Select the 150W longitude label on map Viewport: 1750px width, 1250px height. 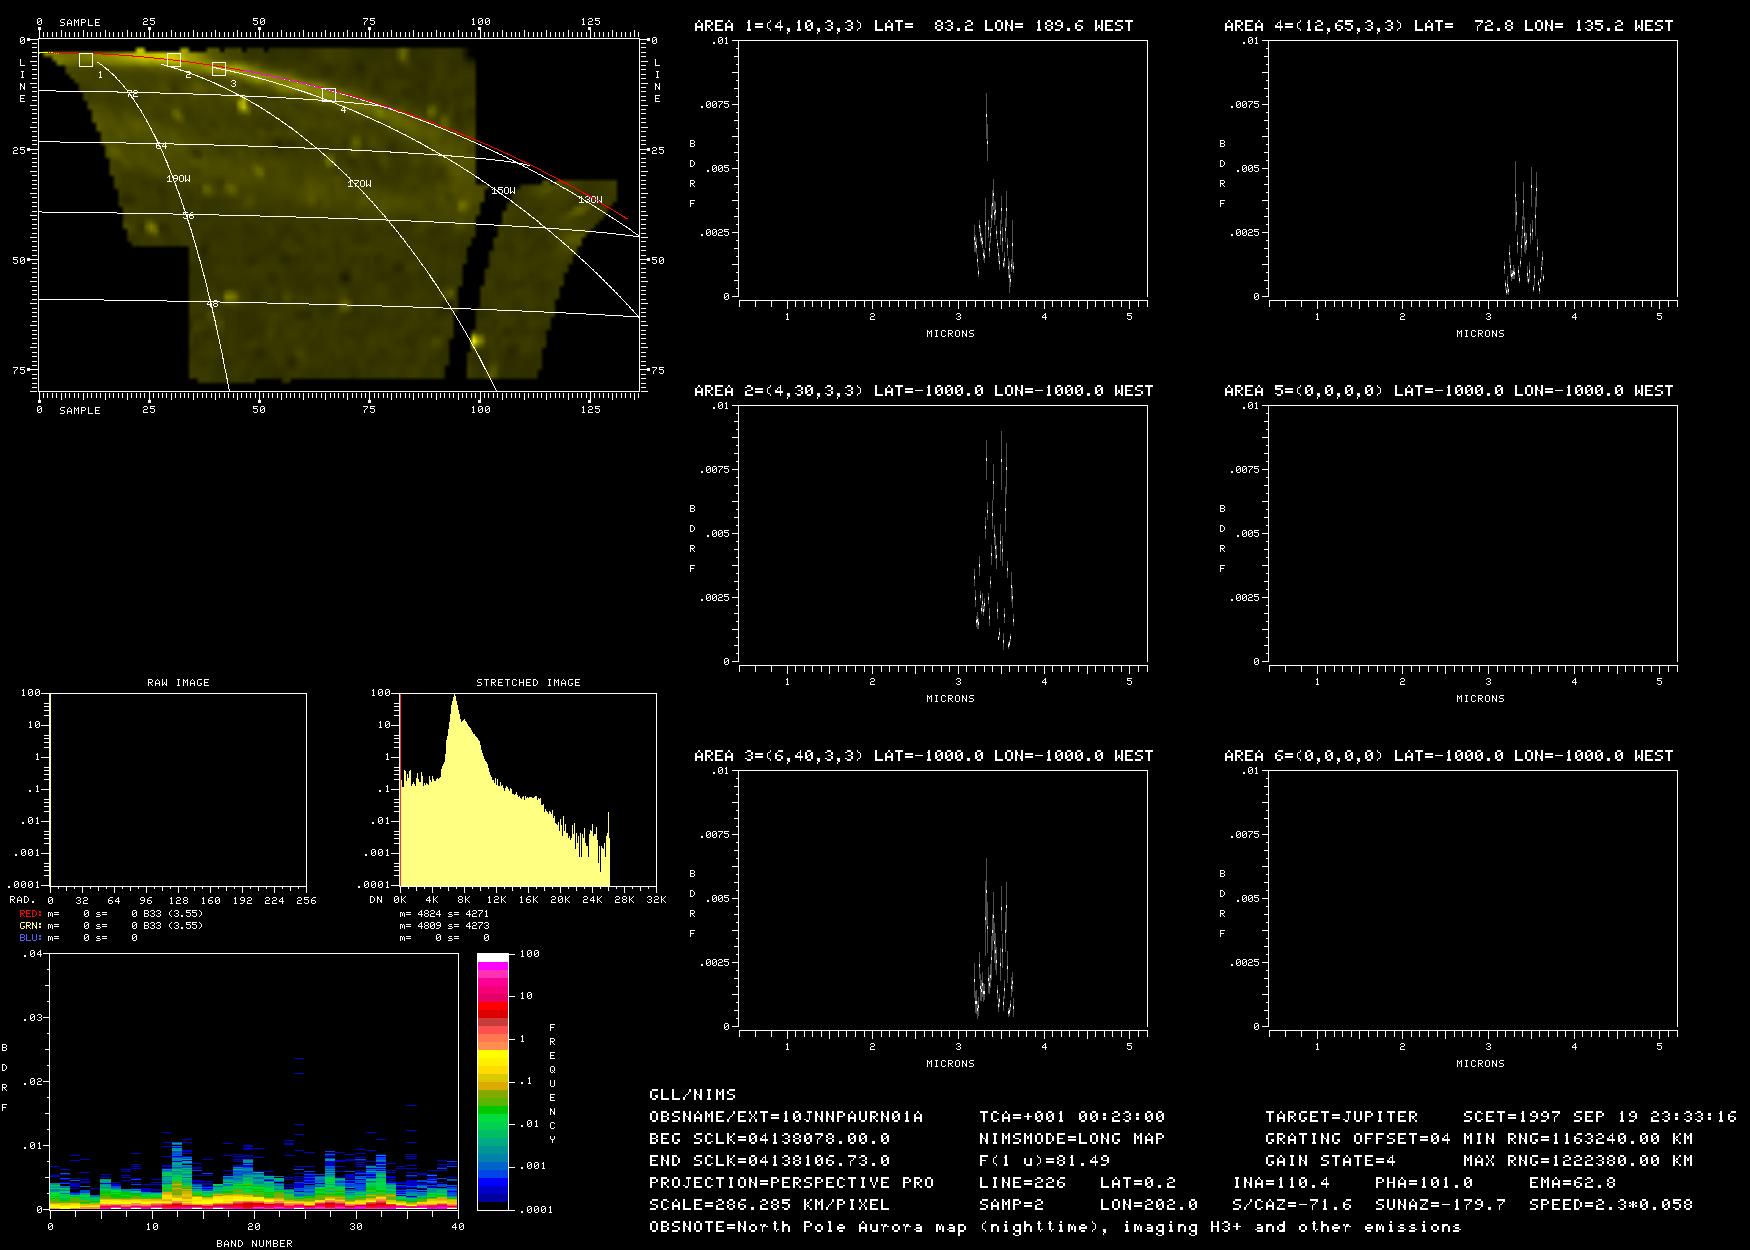[503, 191]
